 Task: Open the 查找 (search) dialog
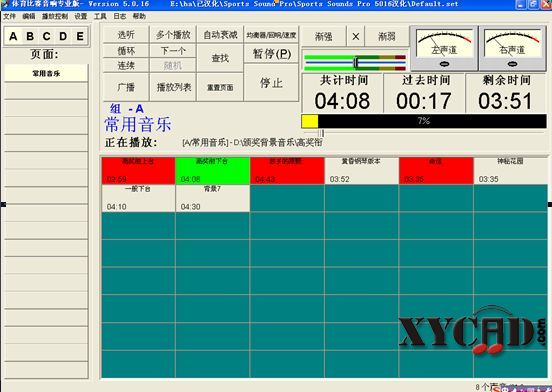pyautogui.click(x=220, y=58)
